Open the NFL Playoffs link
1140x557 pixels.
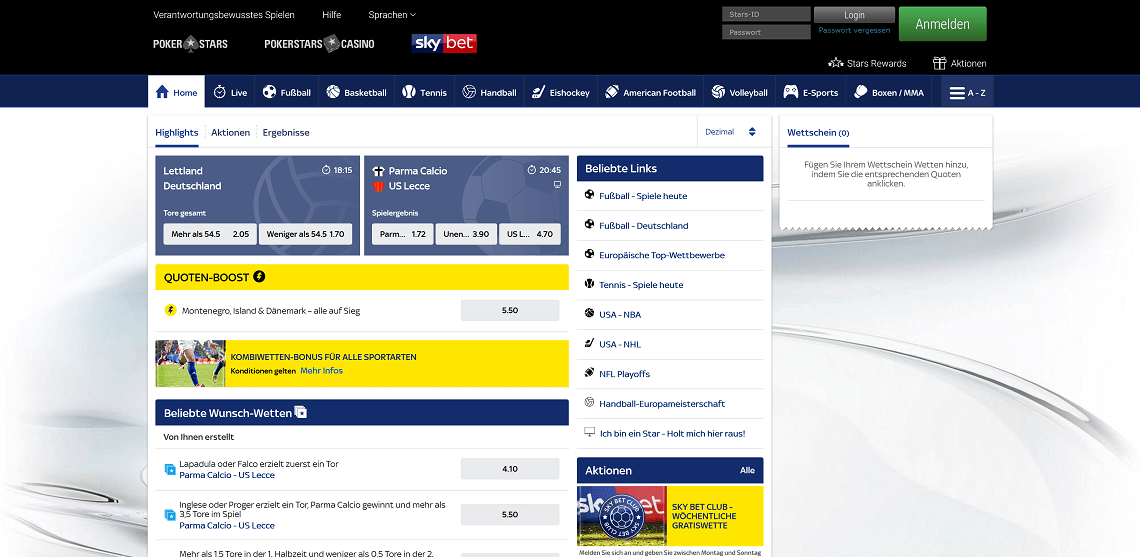click(625, 374)
